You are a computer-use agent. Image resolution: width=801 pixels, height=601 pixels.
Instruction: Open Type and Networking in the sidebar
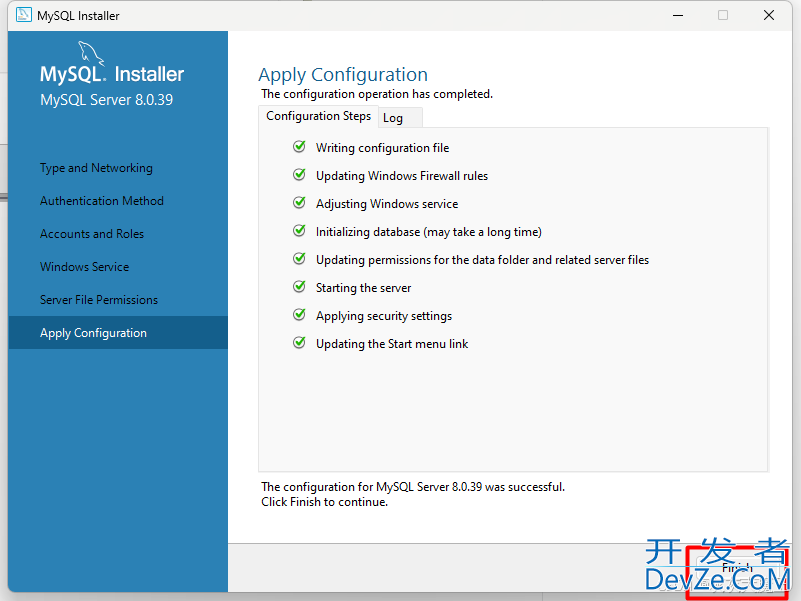coord(96,168)
